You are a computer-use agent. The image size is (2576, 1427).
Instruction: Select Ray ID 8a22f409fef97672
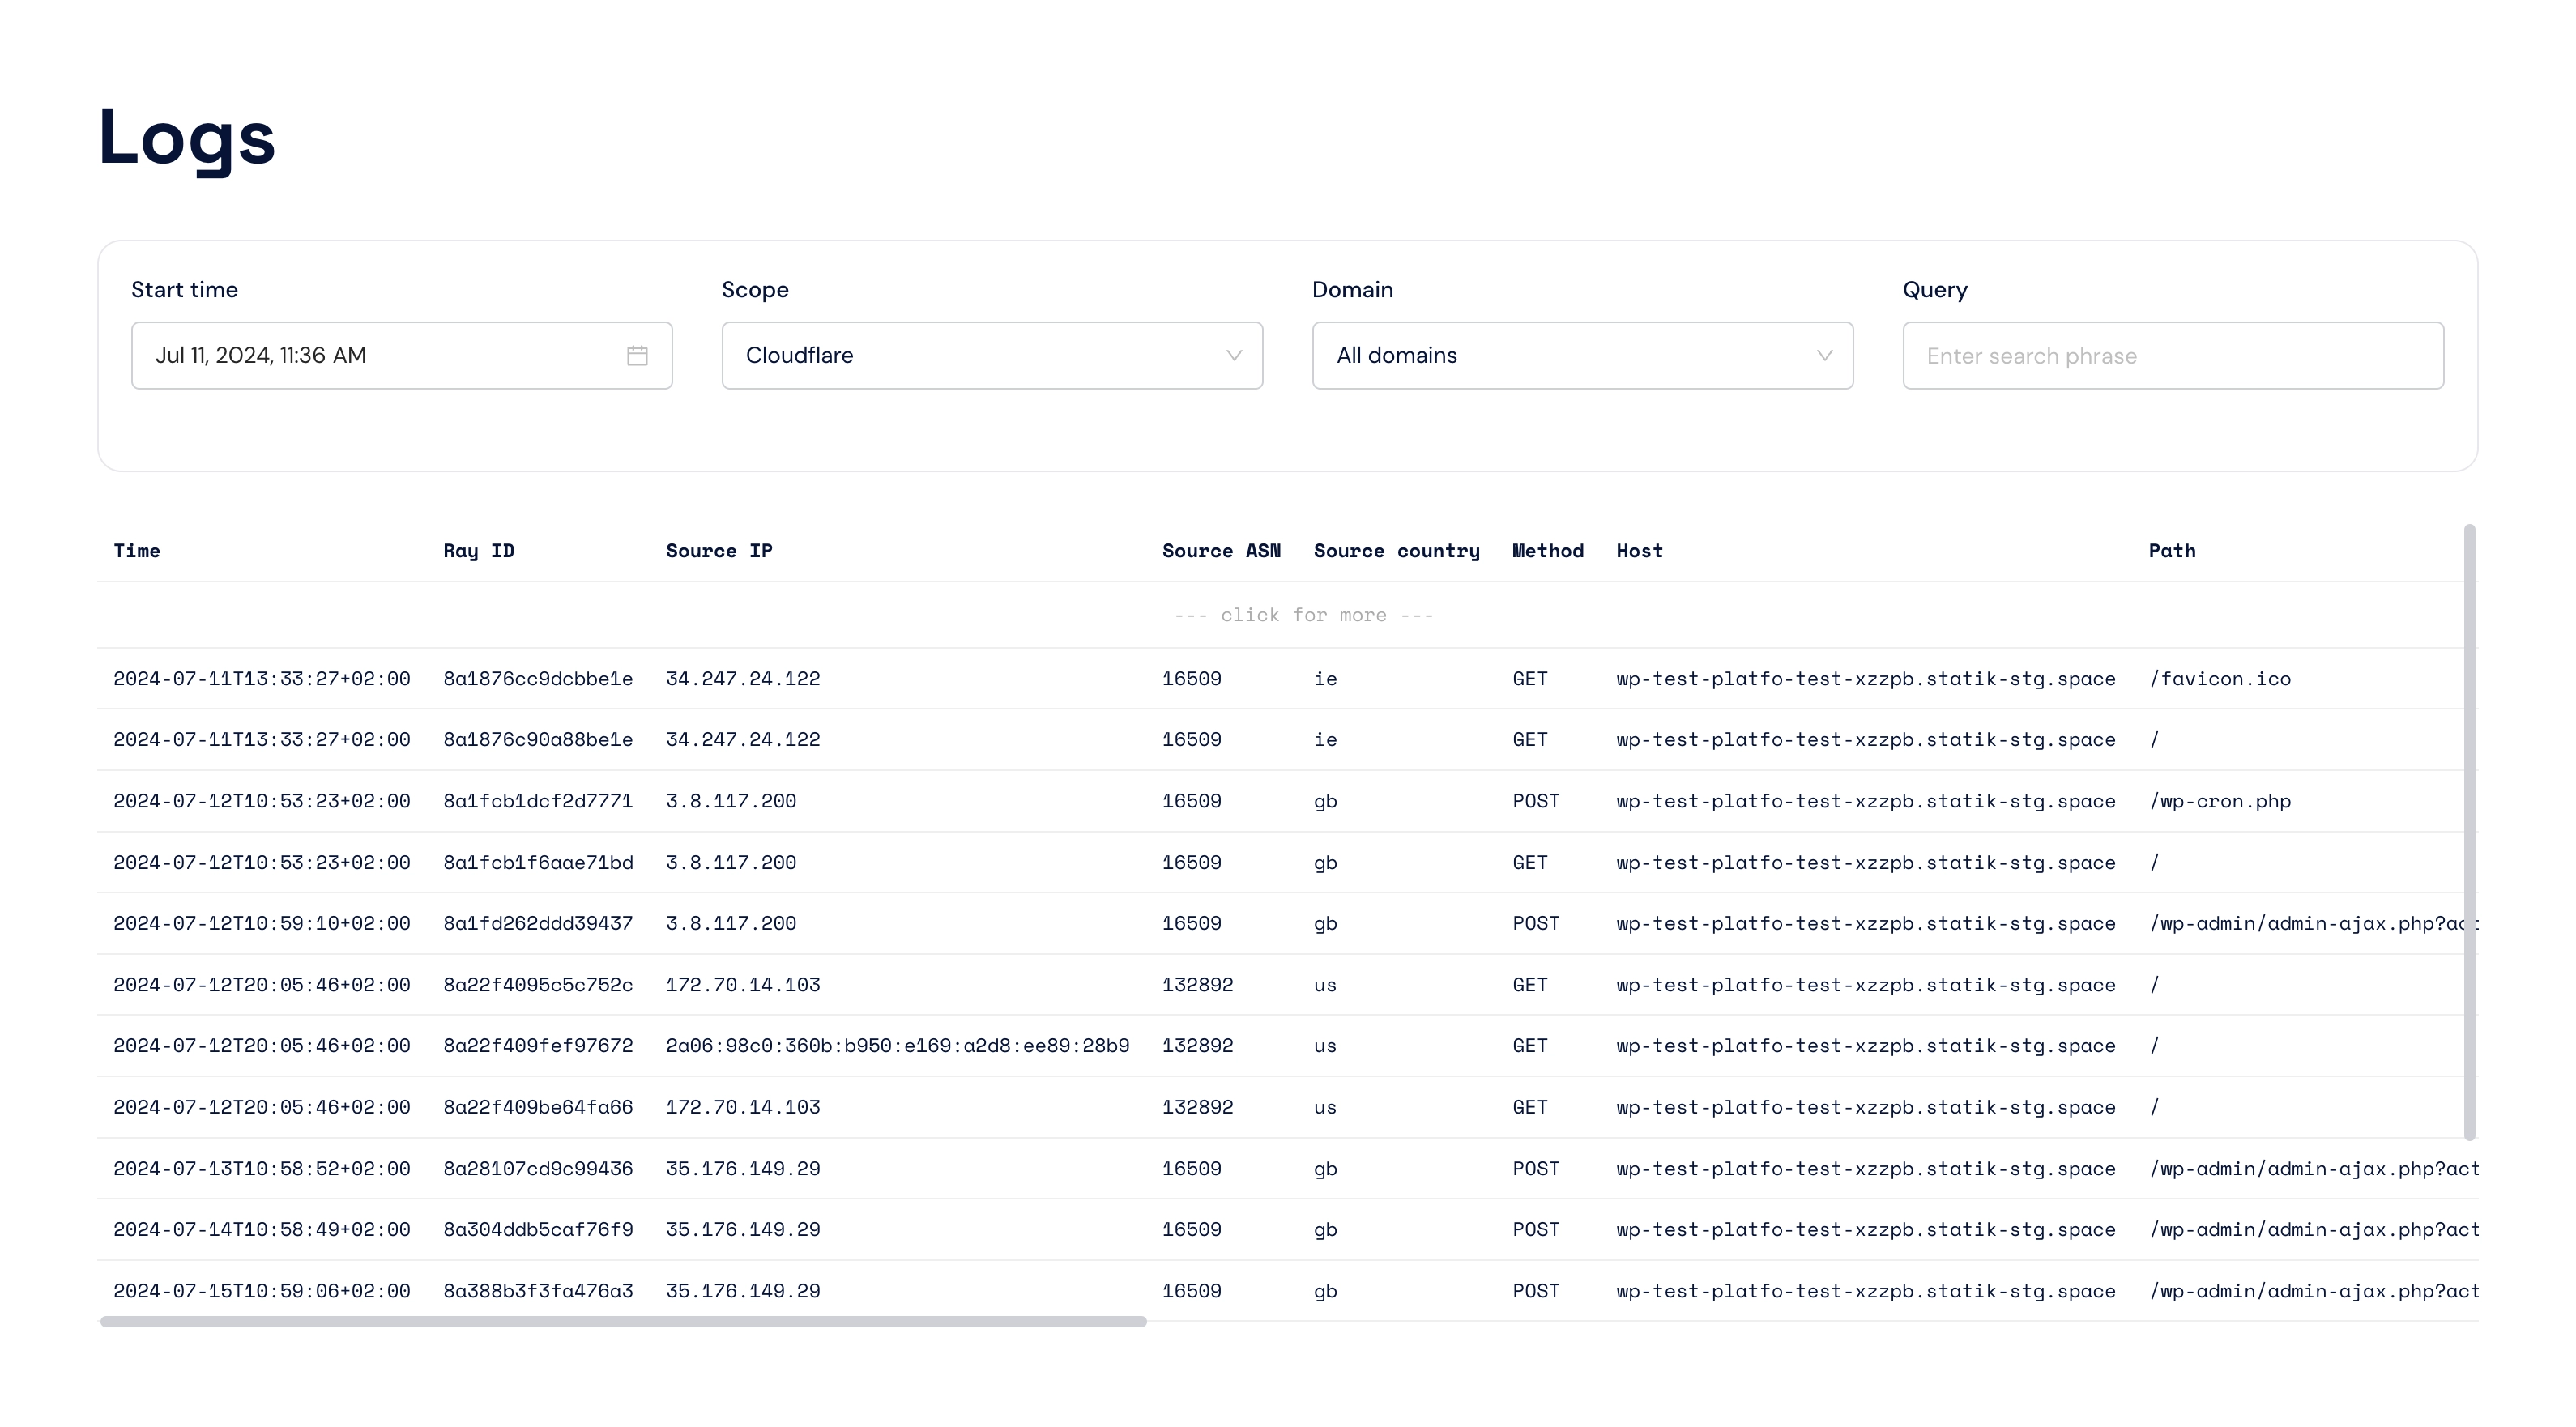(x=538, y=1045)
